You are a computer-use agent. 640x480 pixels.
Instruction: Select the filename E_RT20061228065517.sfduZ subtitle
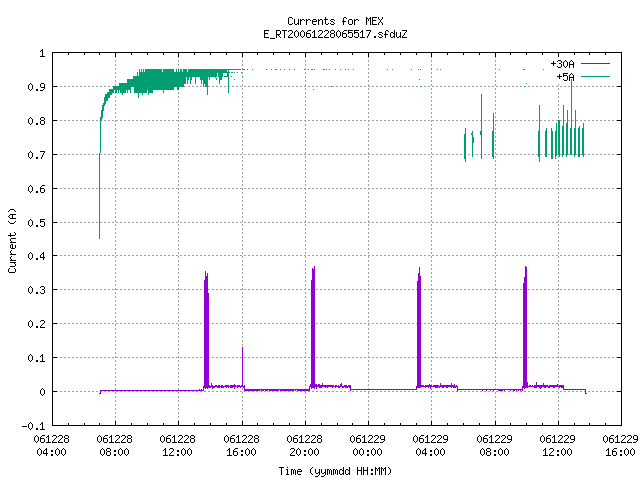click(335, 34)
